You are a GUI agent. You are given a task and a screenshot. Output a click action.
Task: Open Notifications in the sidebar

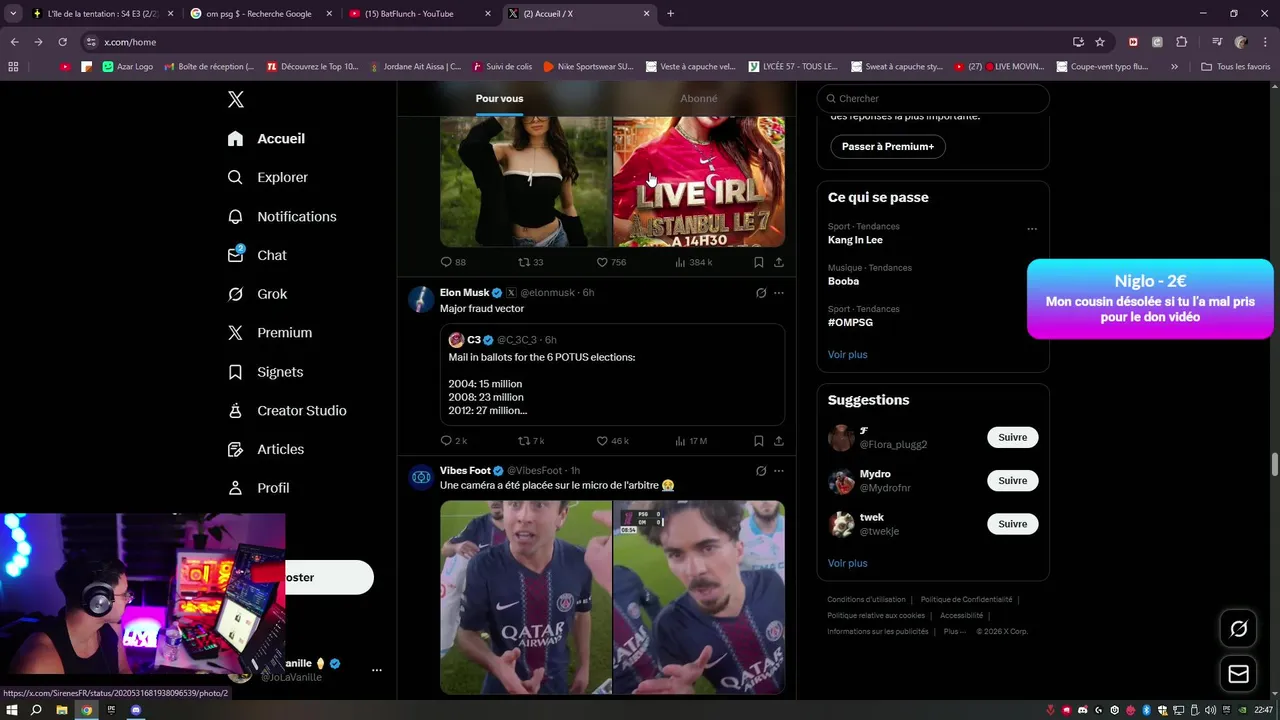(281, 216)
